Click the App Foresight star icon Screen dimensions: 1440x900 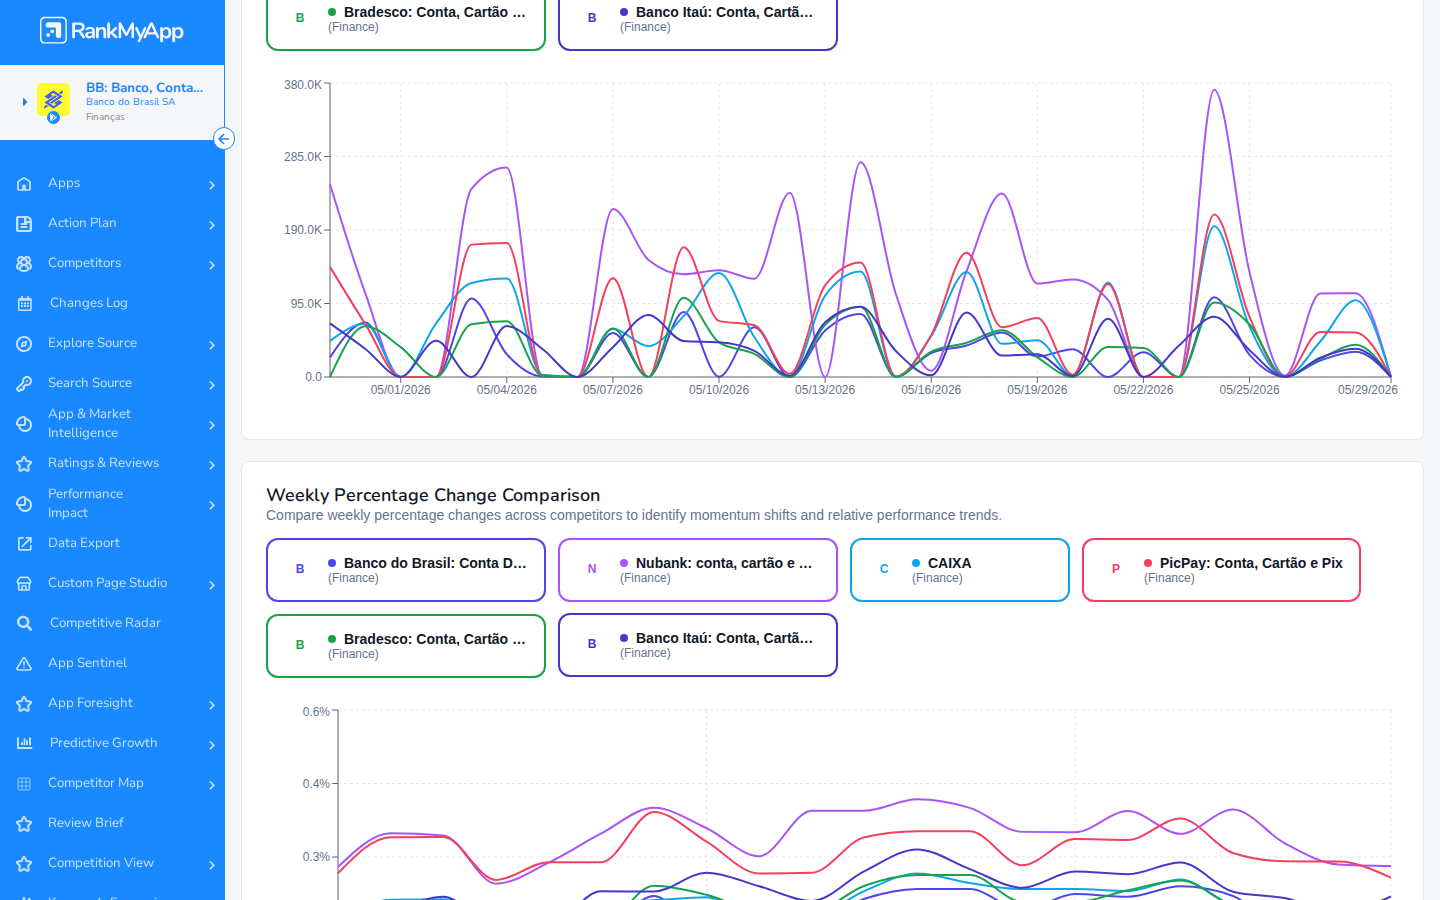click(x=24, y=704)
